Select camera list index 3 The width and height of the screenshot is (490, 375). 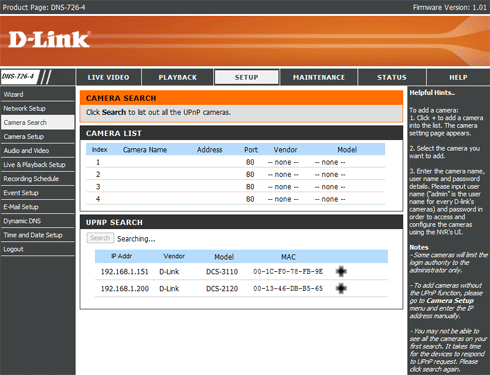98,187
